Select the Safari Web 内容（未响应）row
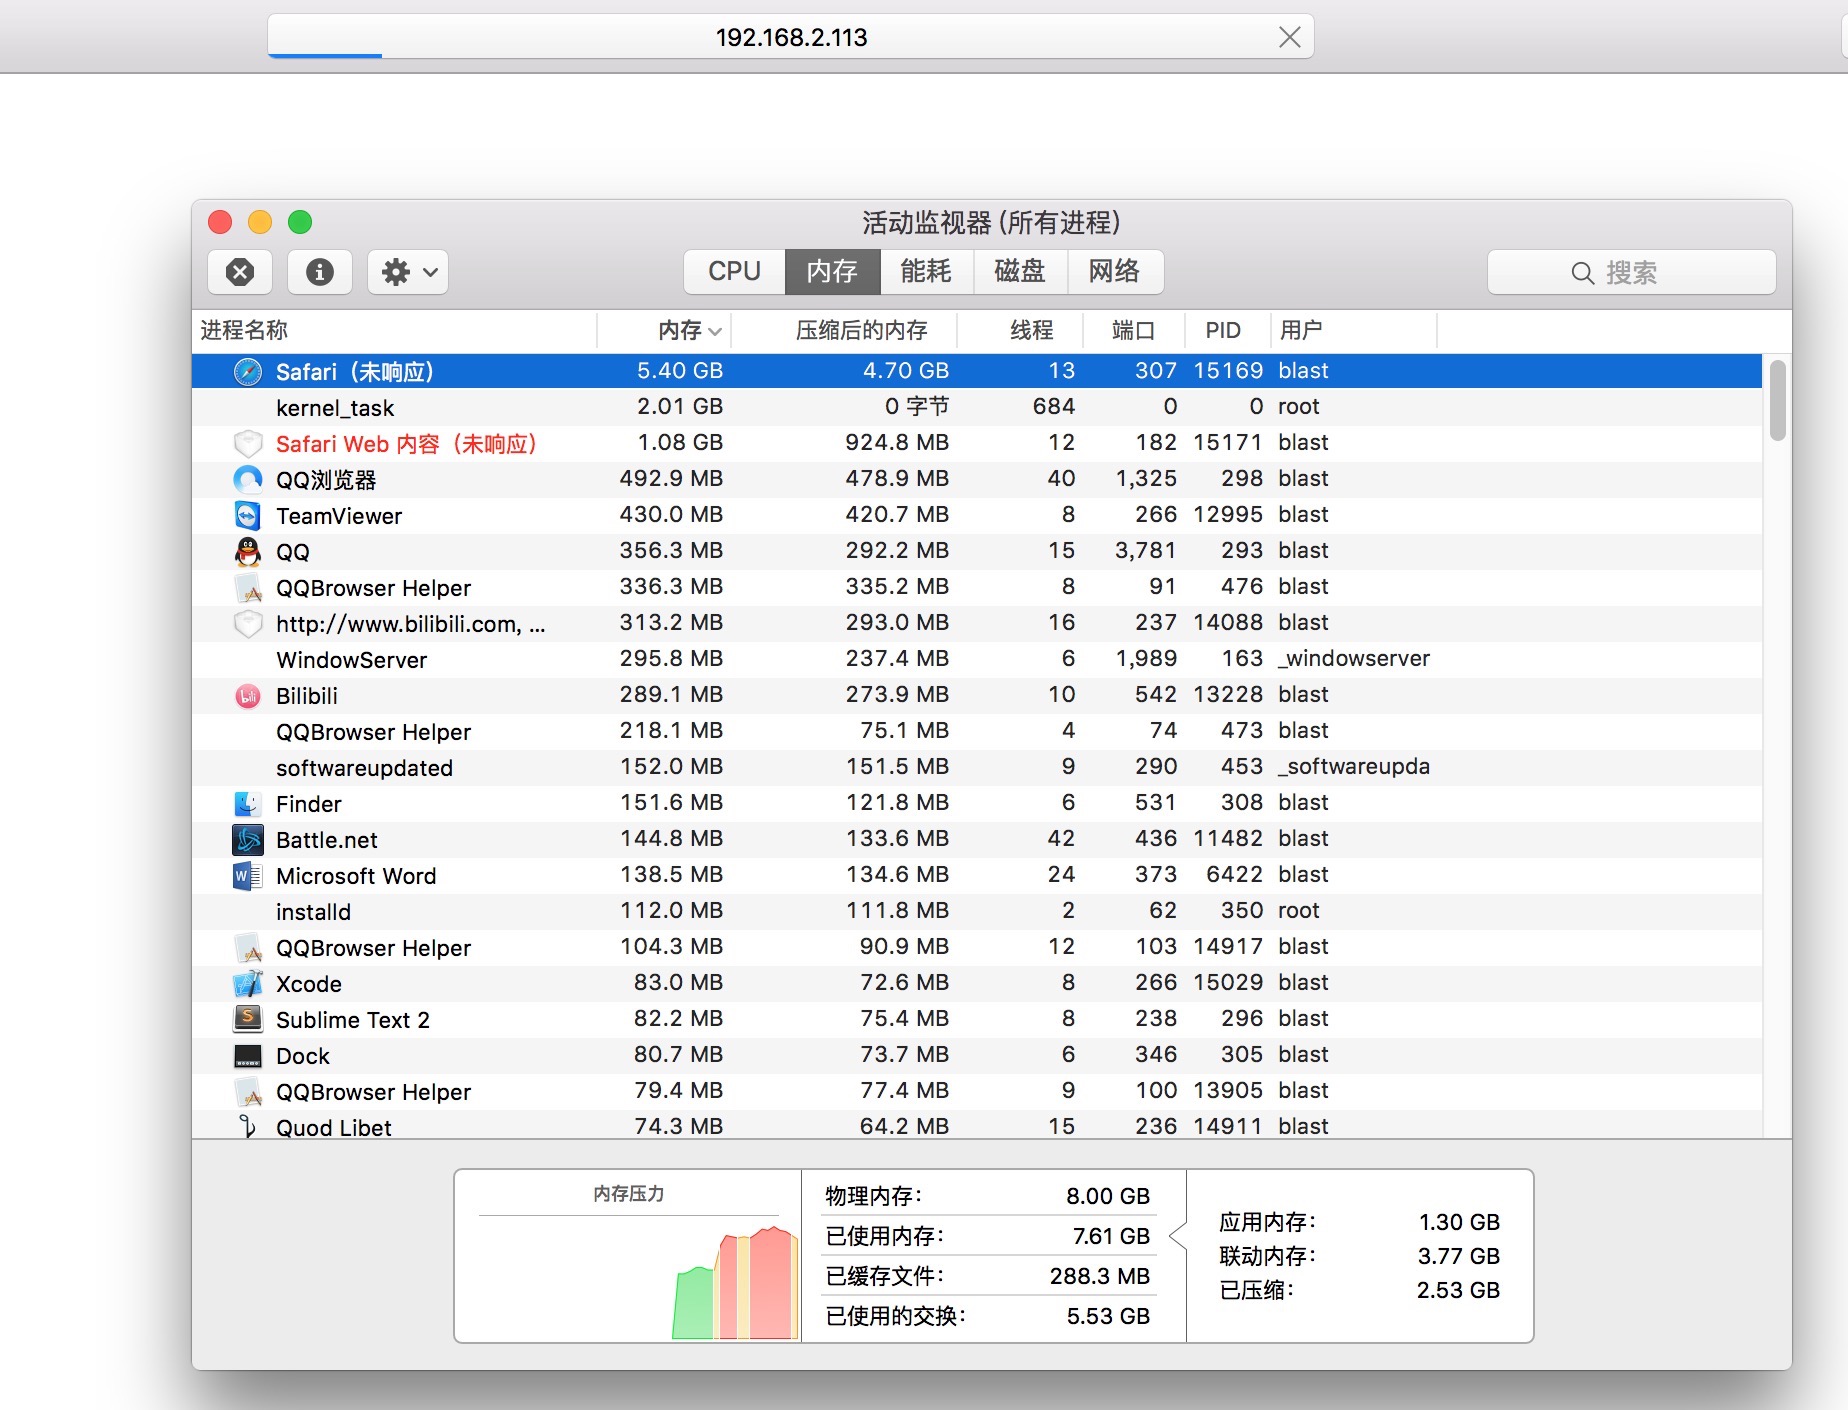Image resolution: width=1848 pixels, height=1410 pixels. (x=977, y=443)
